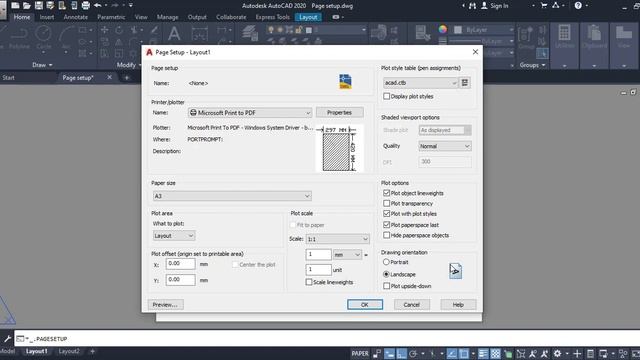640x360 pixels.
Task: Select Landscape drawing orientation radio
Action: pyautogui.click(x=386, y=274)
